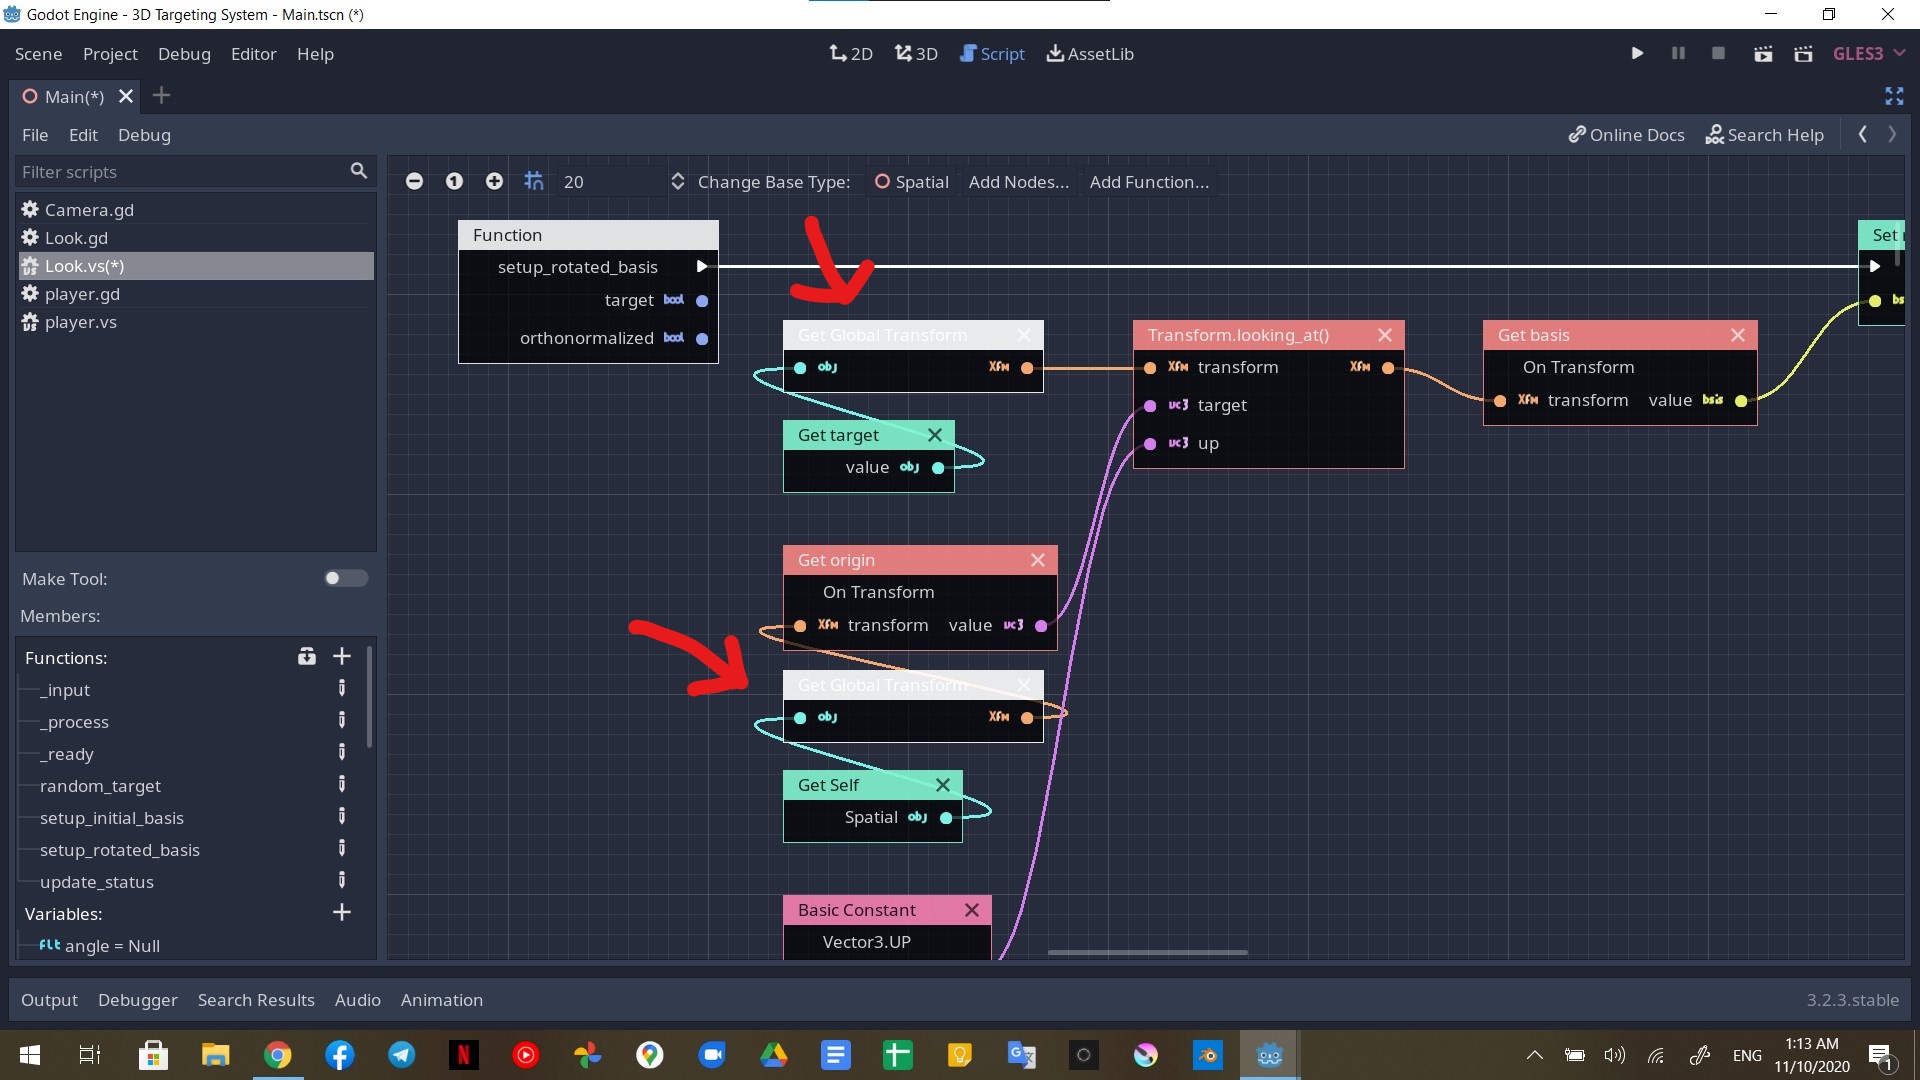Open the Online Docs link
Screen dimensions: 1920x1080
[x=1626, y=134]
